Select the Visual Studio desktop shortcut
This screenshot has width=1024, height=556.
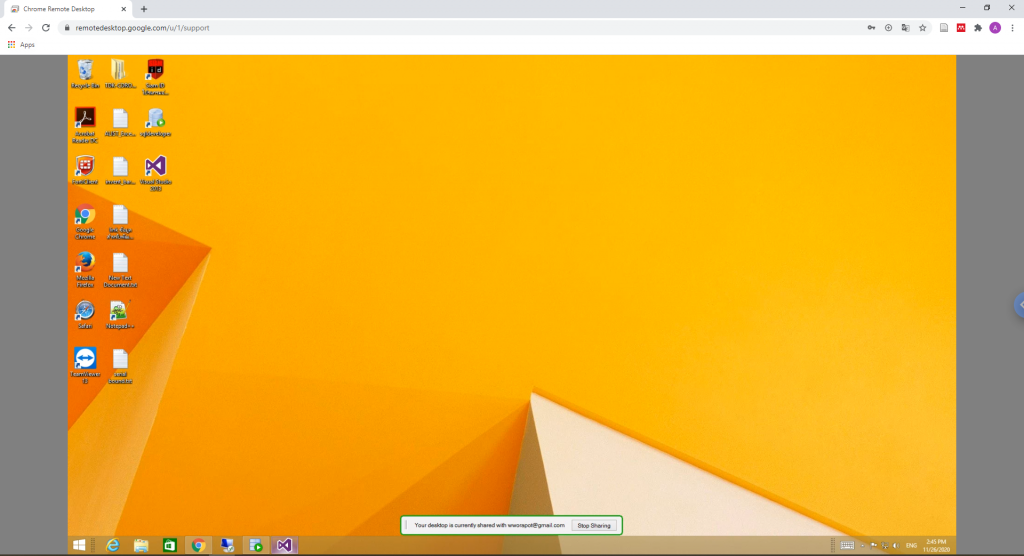[x=155, y=169]
